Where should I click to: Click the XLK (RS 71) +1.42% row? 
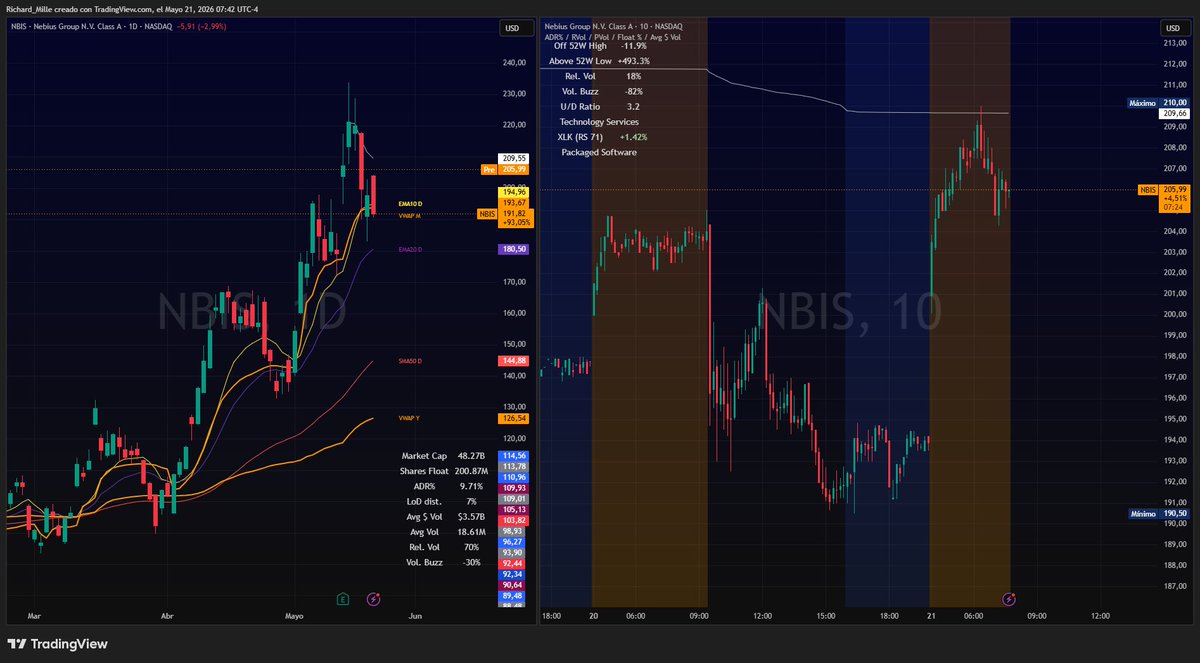(x=602, y=137)
